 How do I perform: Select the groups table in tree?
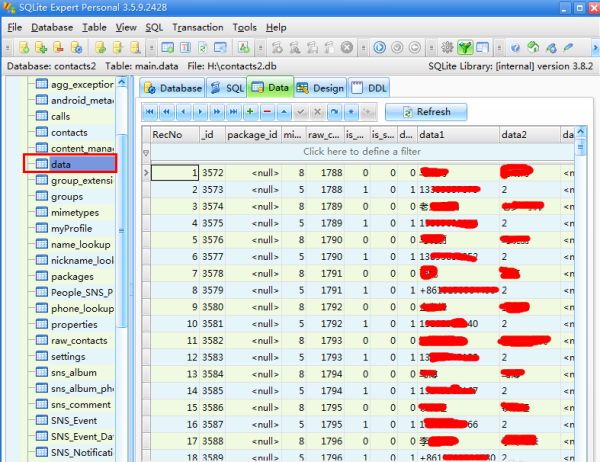(x=67, y=196)
